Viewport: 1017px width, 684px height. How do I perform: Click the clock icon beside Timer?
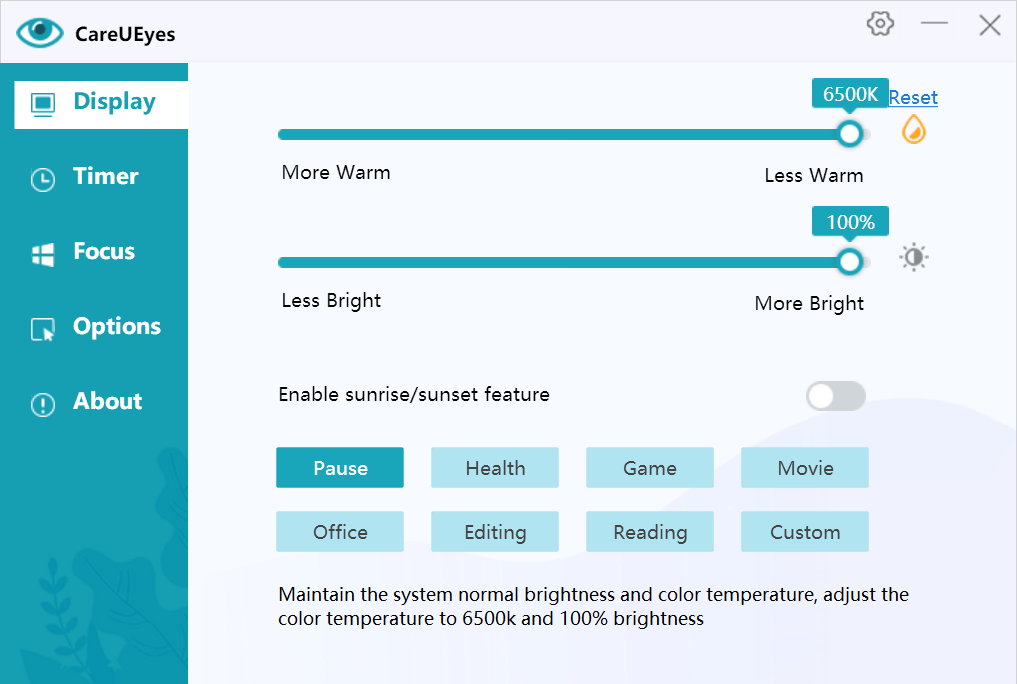coord(43,179)
